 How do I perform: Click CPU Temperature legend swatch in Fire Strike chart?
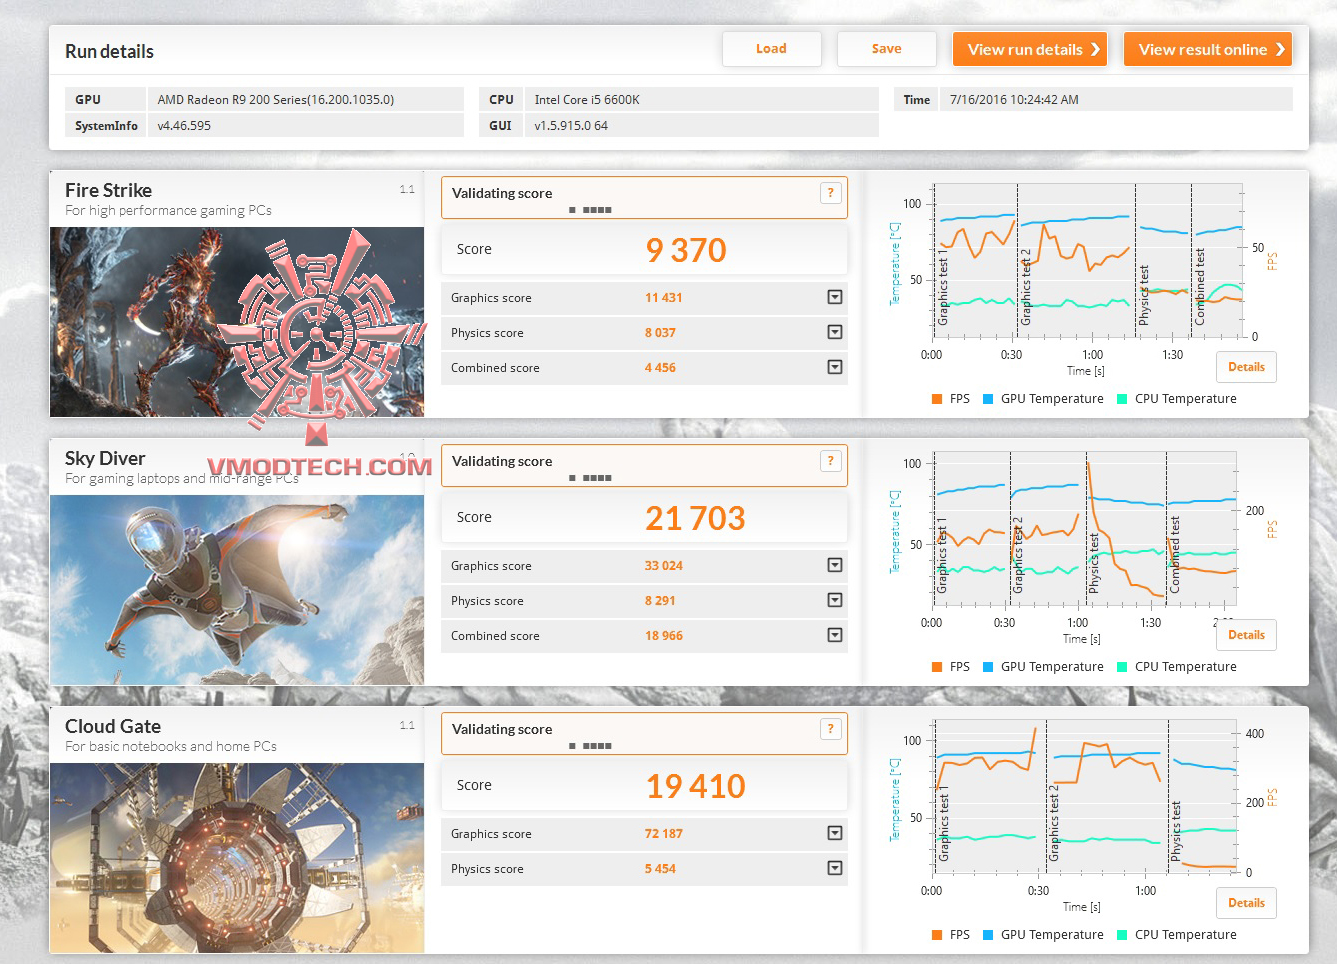(1122, 399)
